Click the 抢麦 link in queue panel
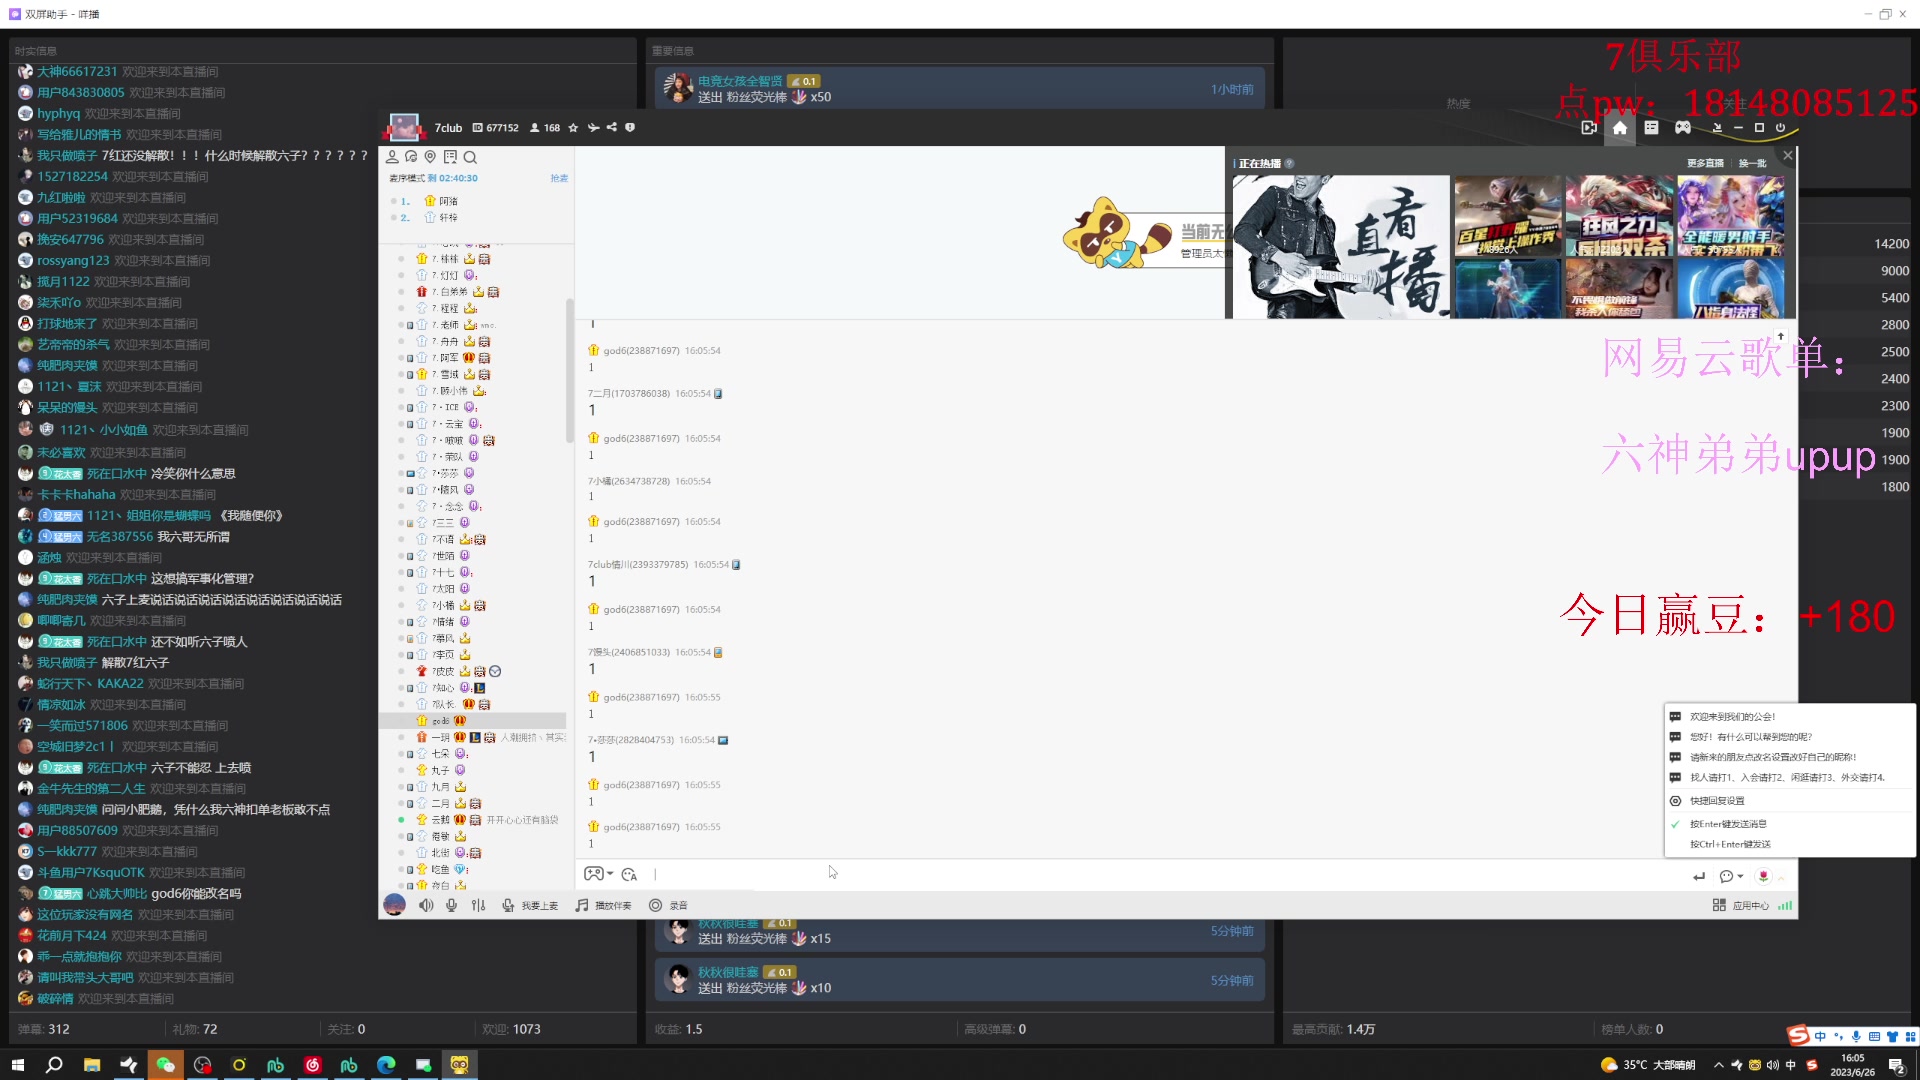This screenshot has width=1920, height=1080. tap(559, 178)
